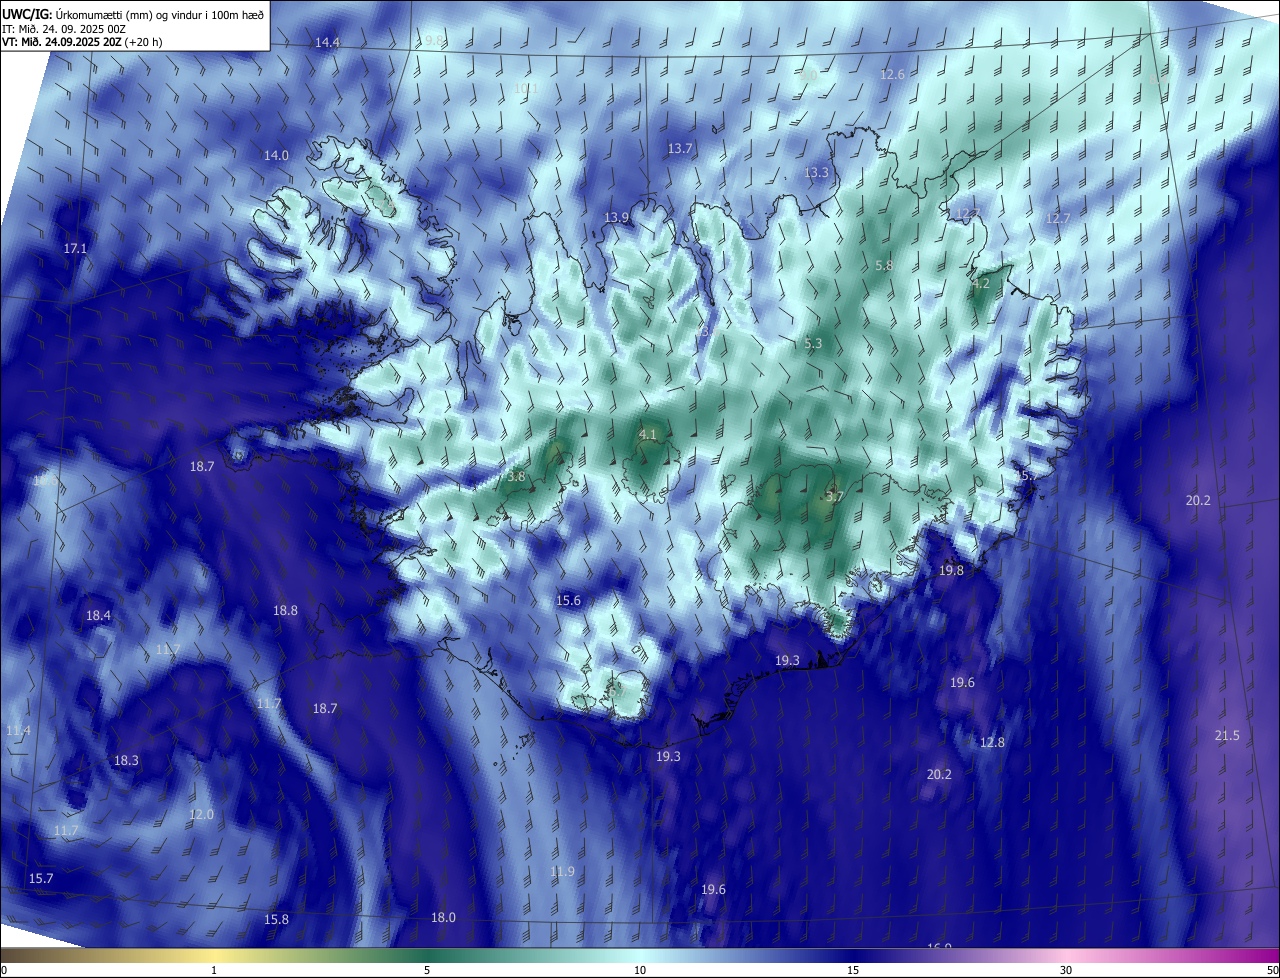Click the 12.0 value on the map
The width and height of the screenshot is (1280, 978).
[202, 814]
